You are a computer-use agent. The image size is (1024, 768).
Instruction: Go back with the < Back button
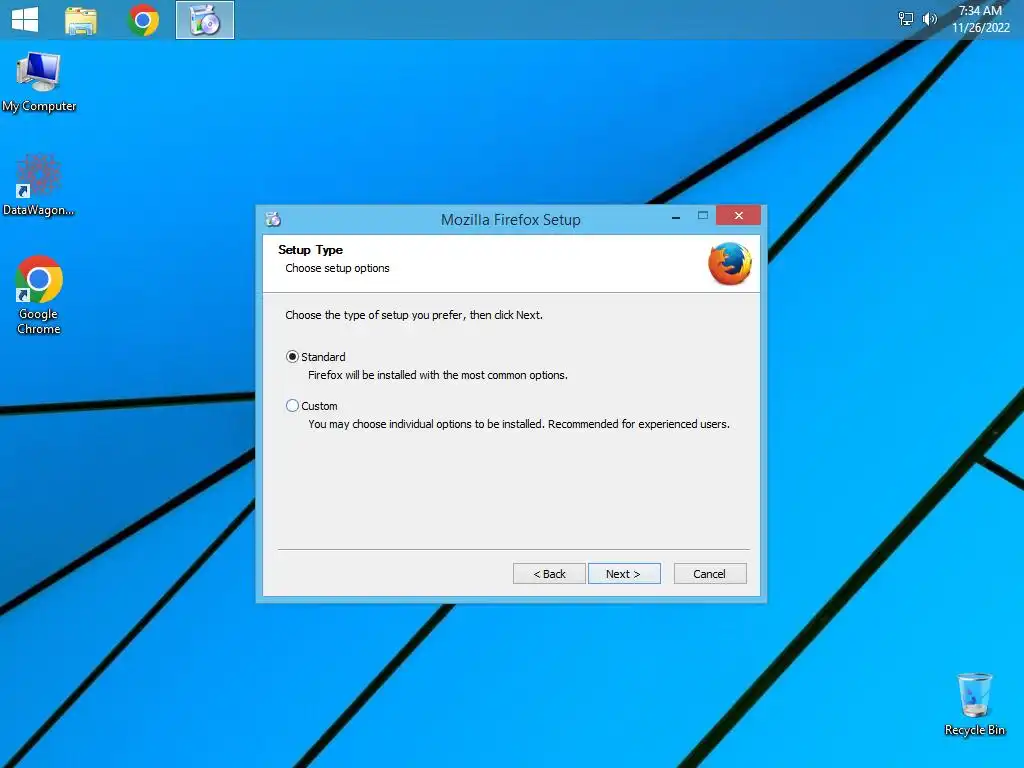point(549,573)
